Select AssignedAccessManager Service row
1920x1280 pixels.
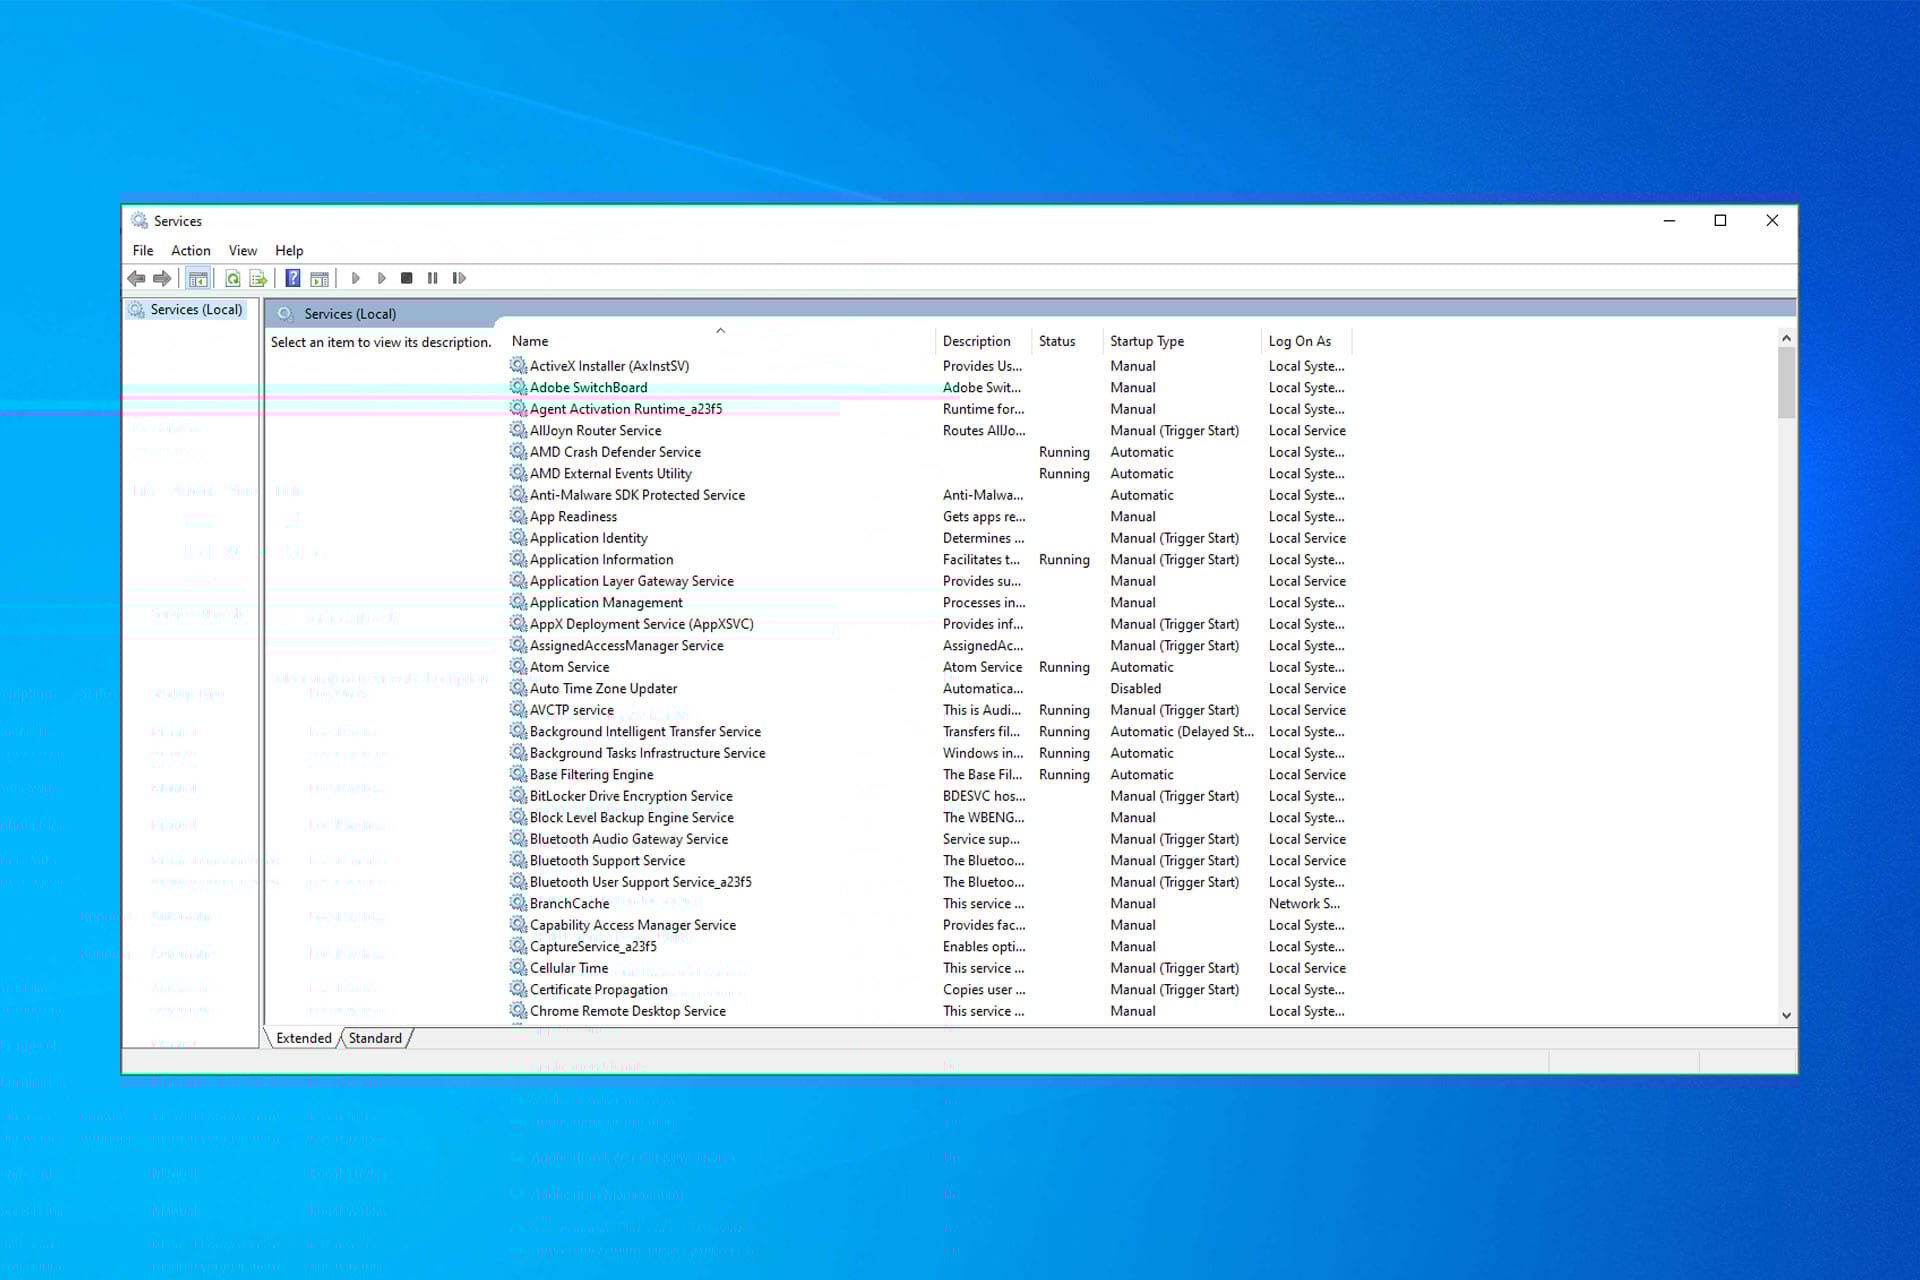pos(626,645)
